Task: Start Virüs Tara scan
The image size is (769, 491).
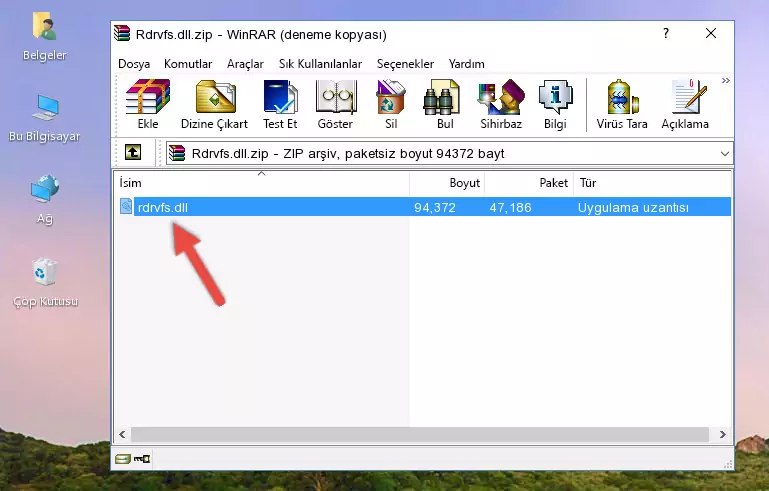Action: (622, 104)
